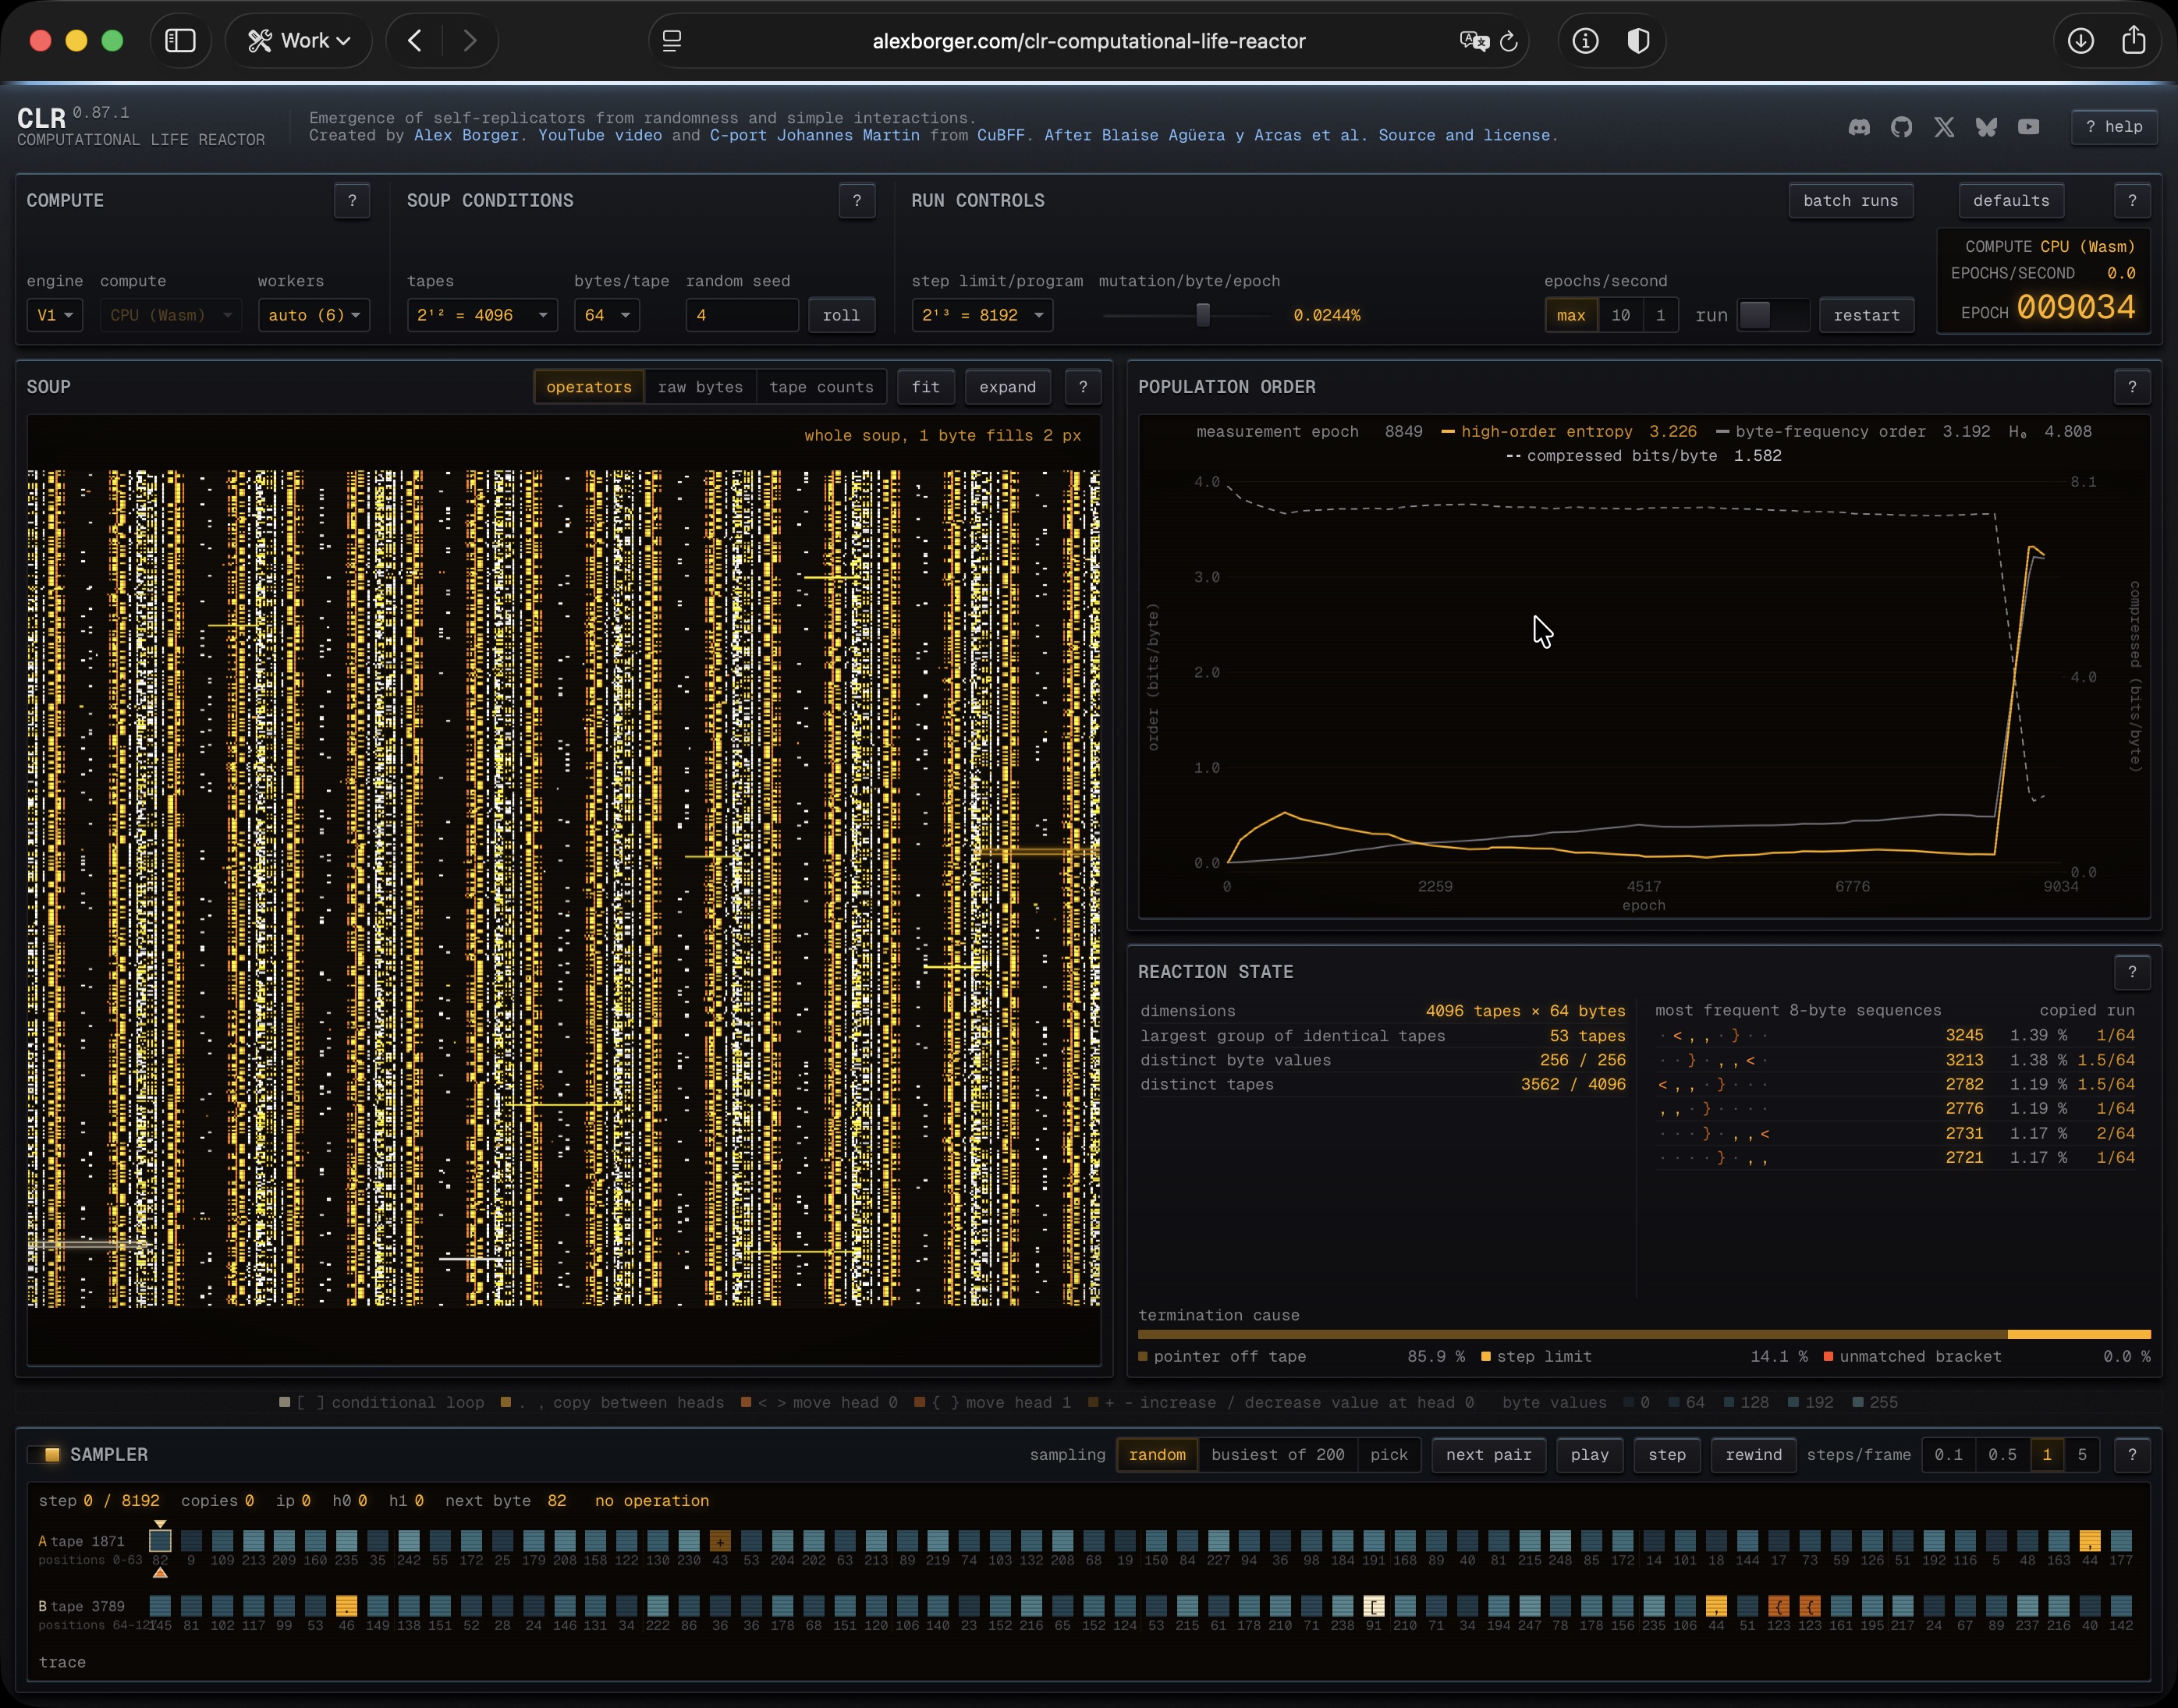This screenshot has height=1708, width=2178.
Task: Open the bytes/tape 64 dropdown
Action: point(607,315)
